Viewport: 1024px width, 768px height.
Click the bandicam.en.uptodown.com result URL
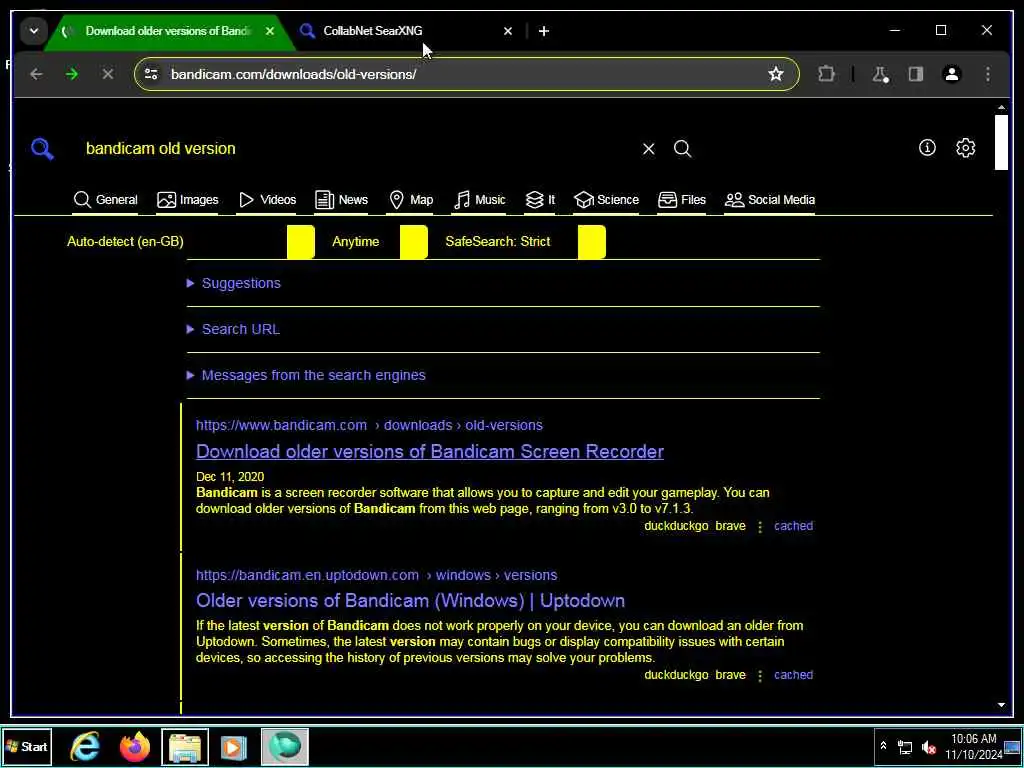tap(376, 575)
